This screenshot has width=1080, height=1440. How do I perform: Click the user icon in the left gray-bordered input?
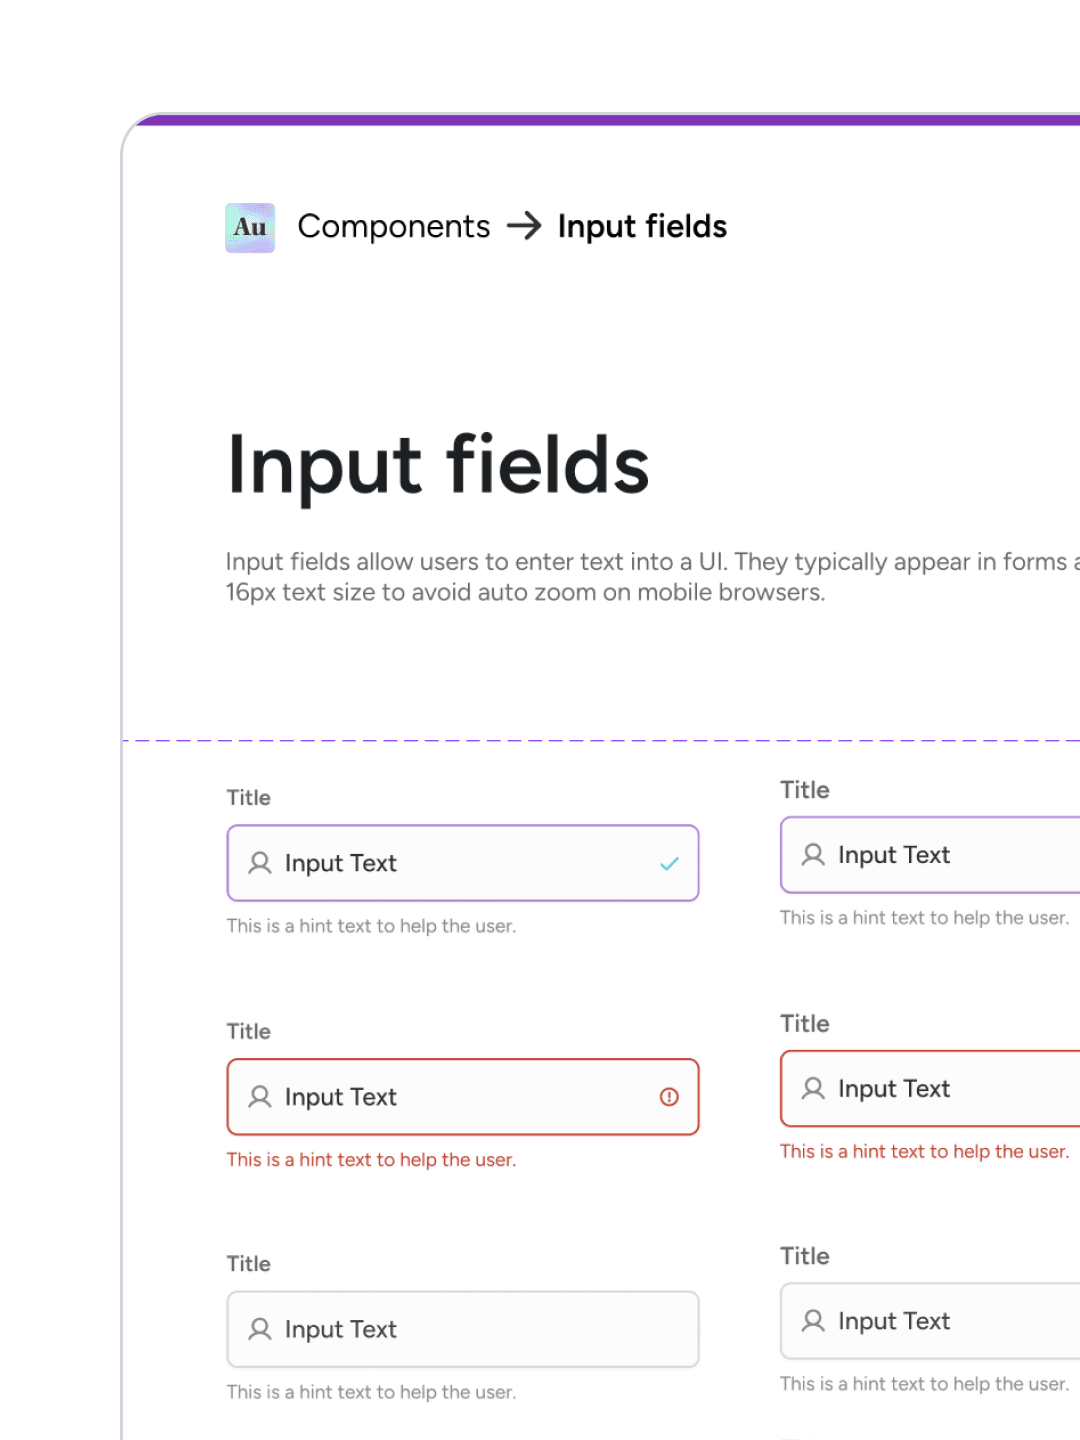[x=260, y=1329]
